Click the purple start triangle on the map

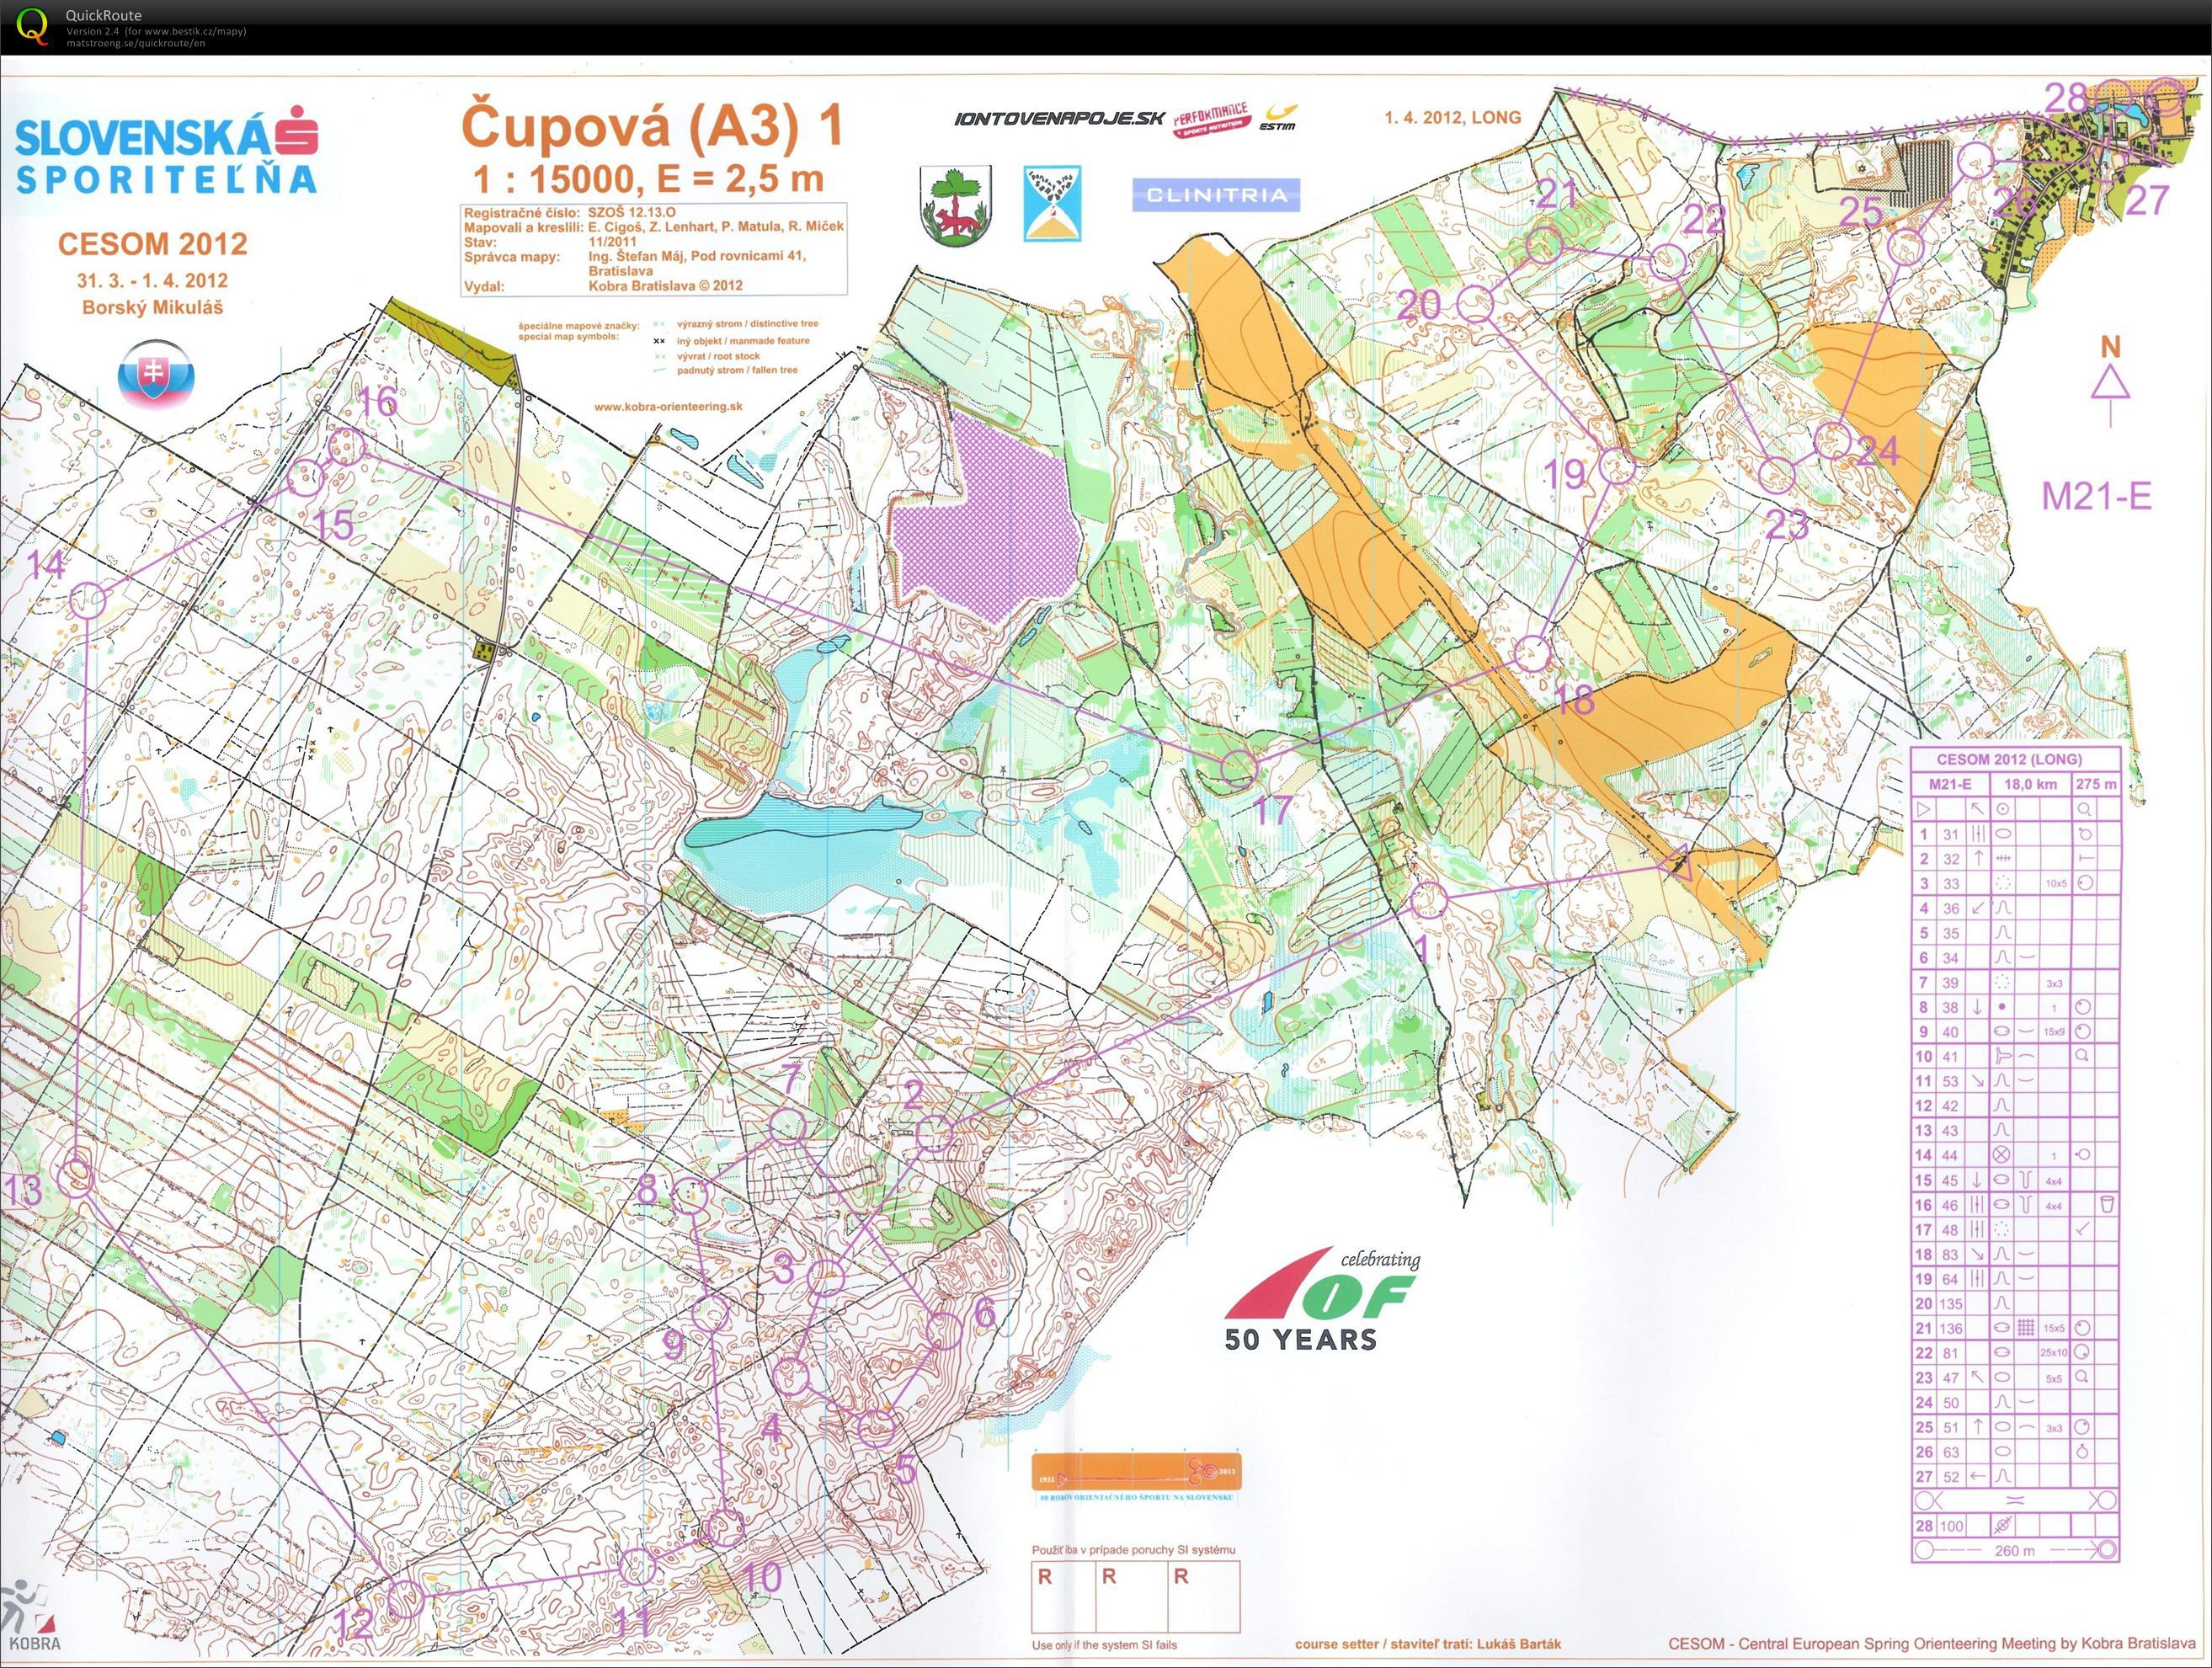1680,863
